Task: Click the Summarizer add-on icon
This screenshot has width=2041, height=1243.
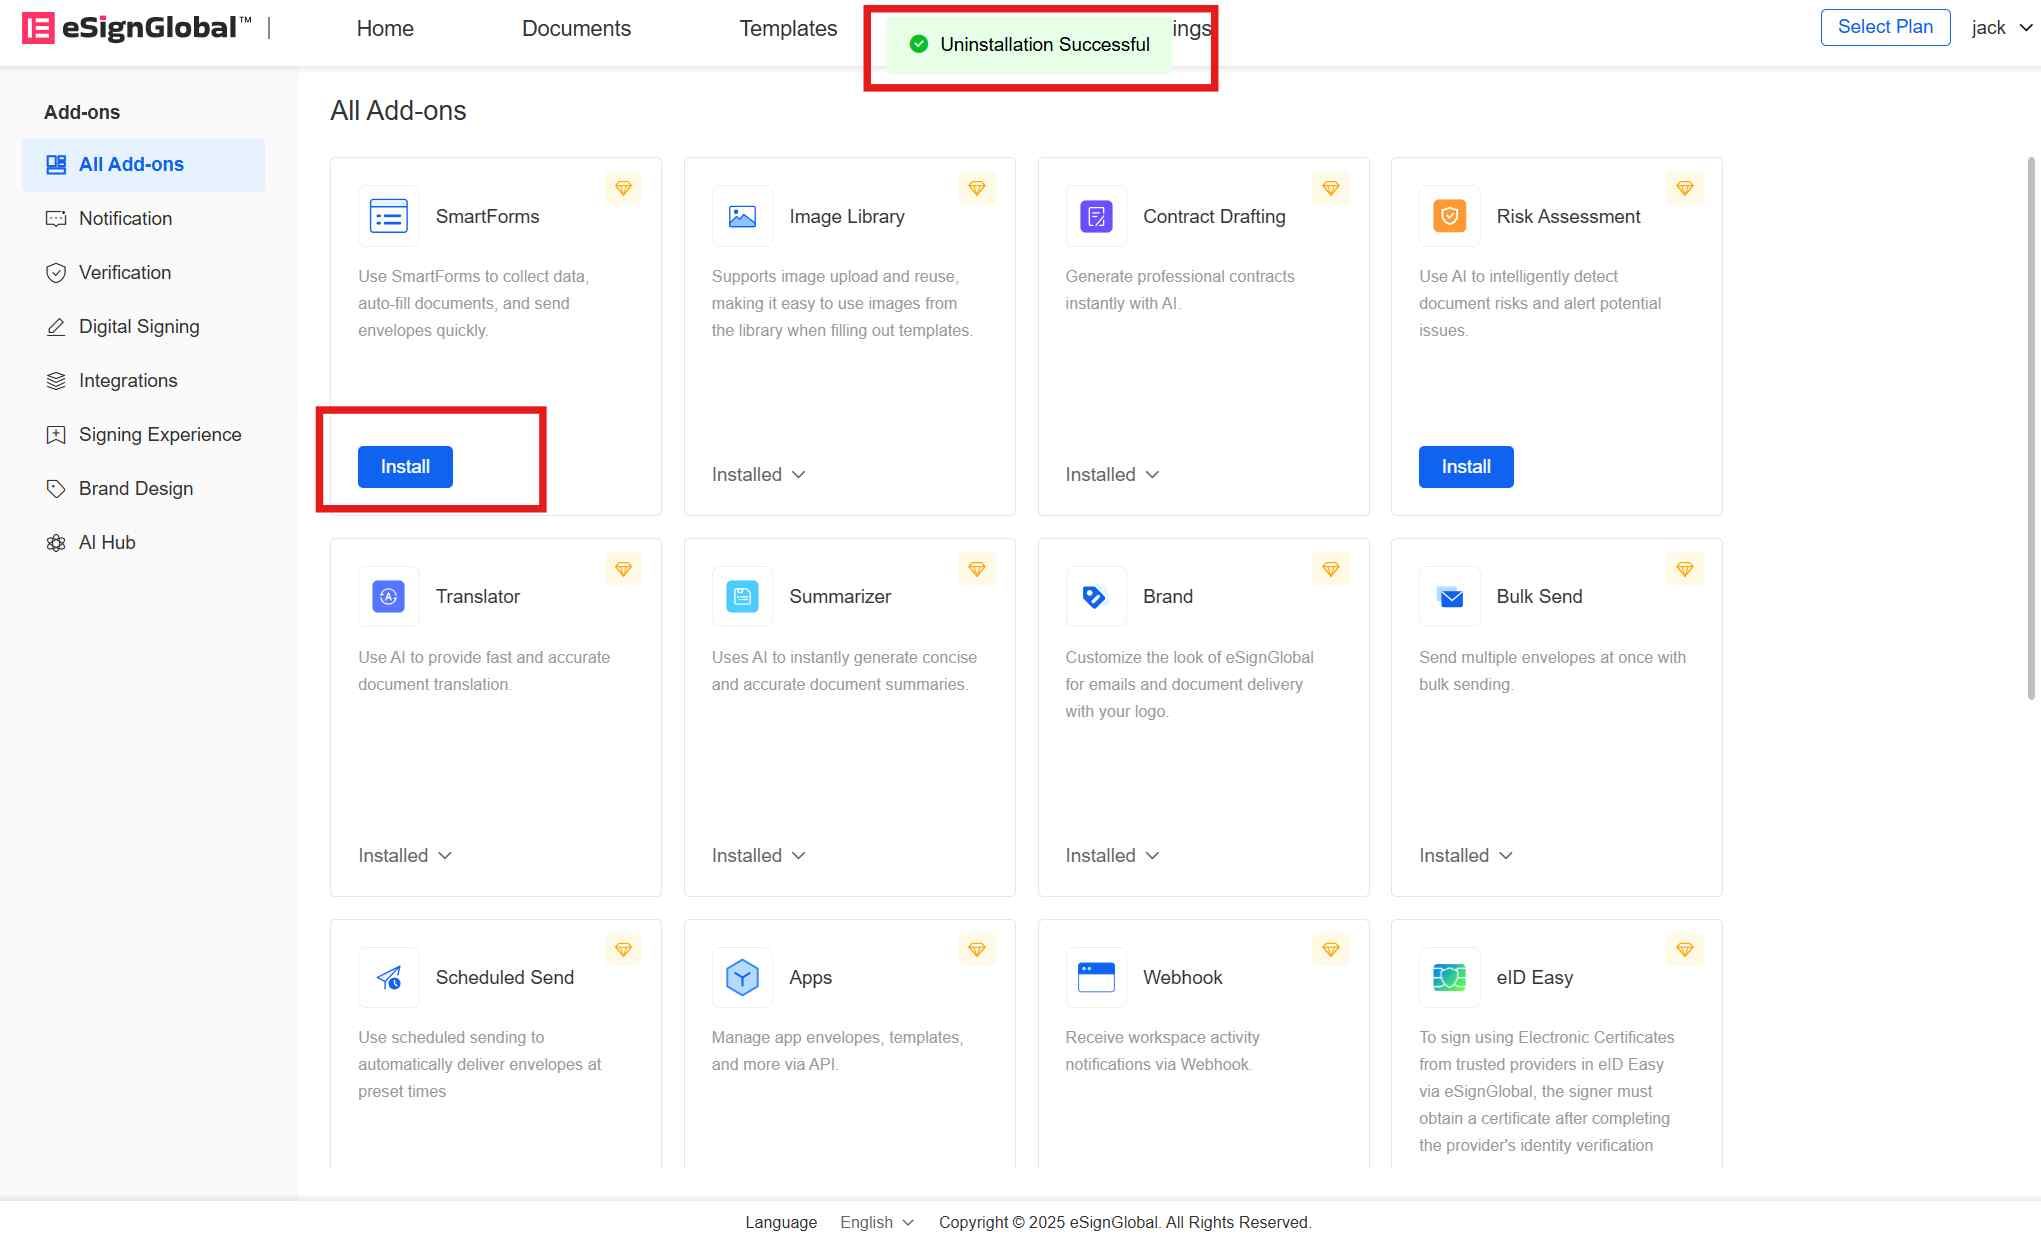Action: click(x=742, y=597)
